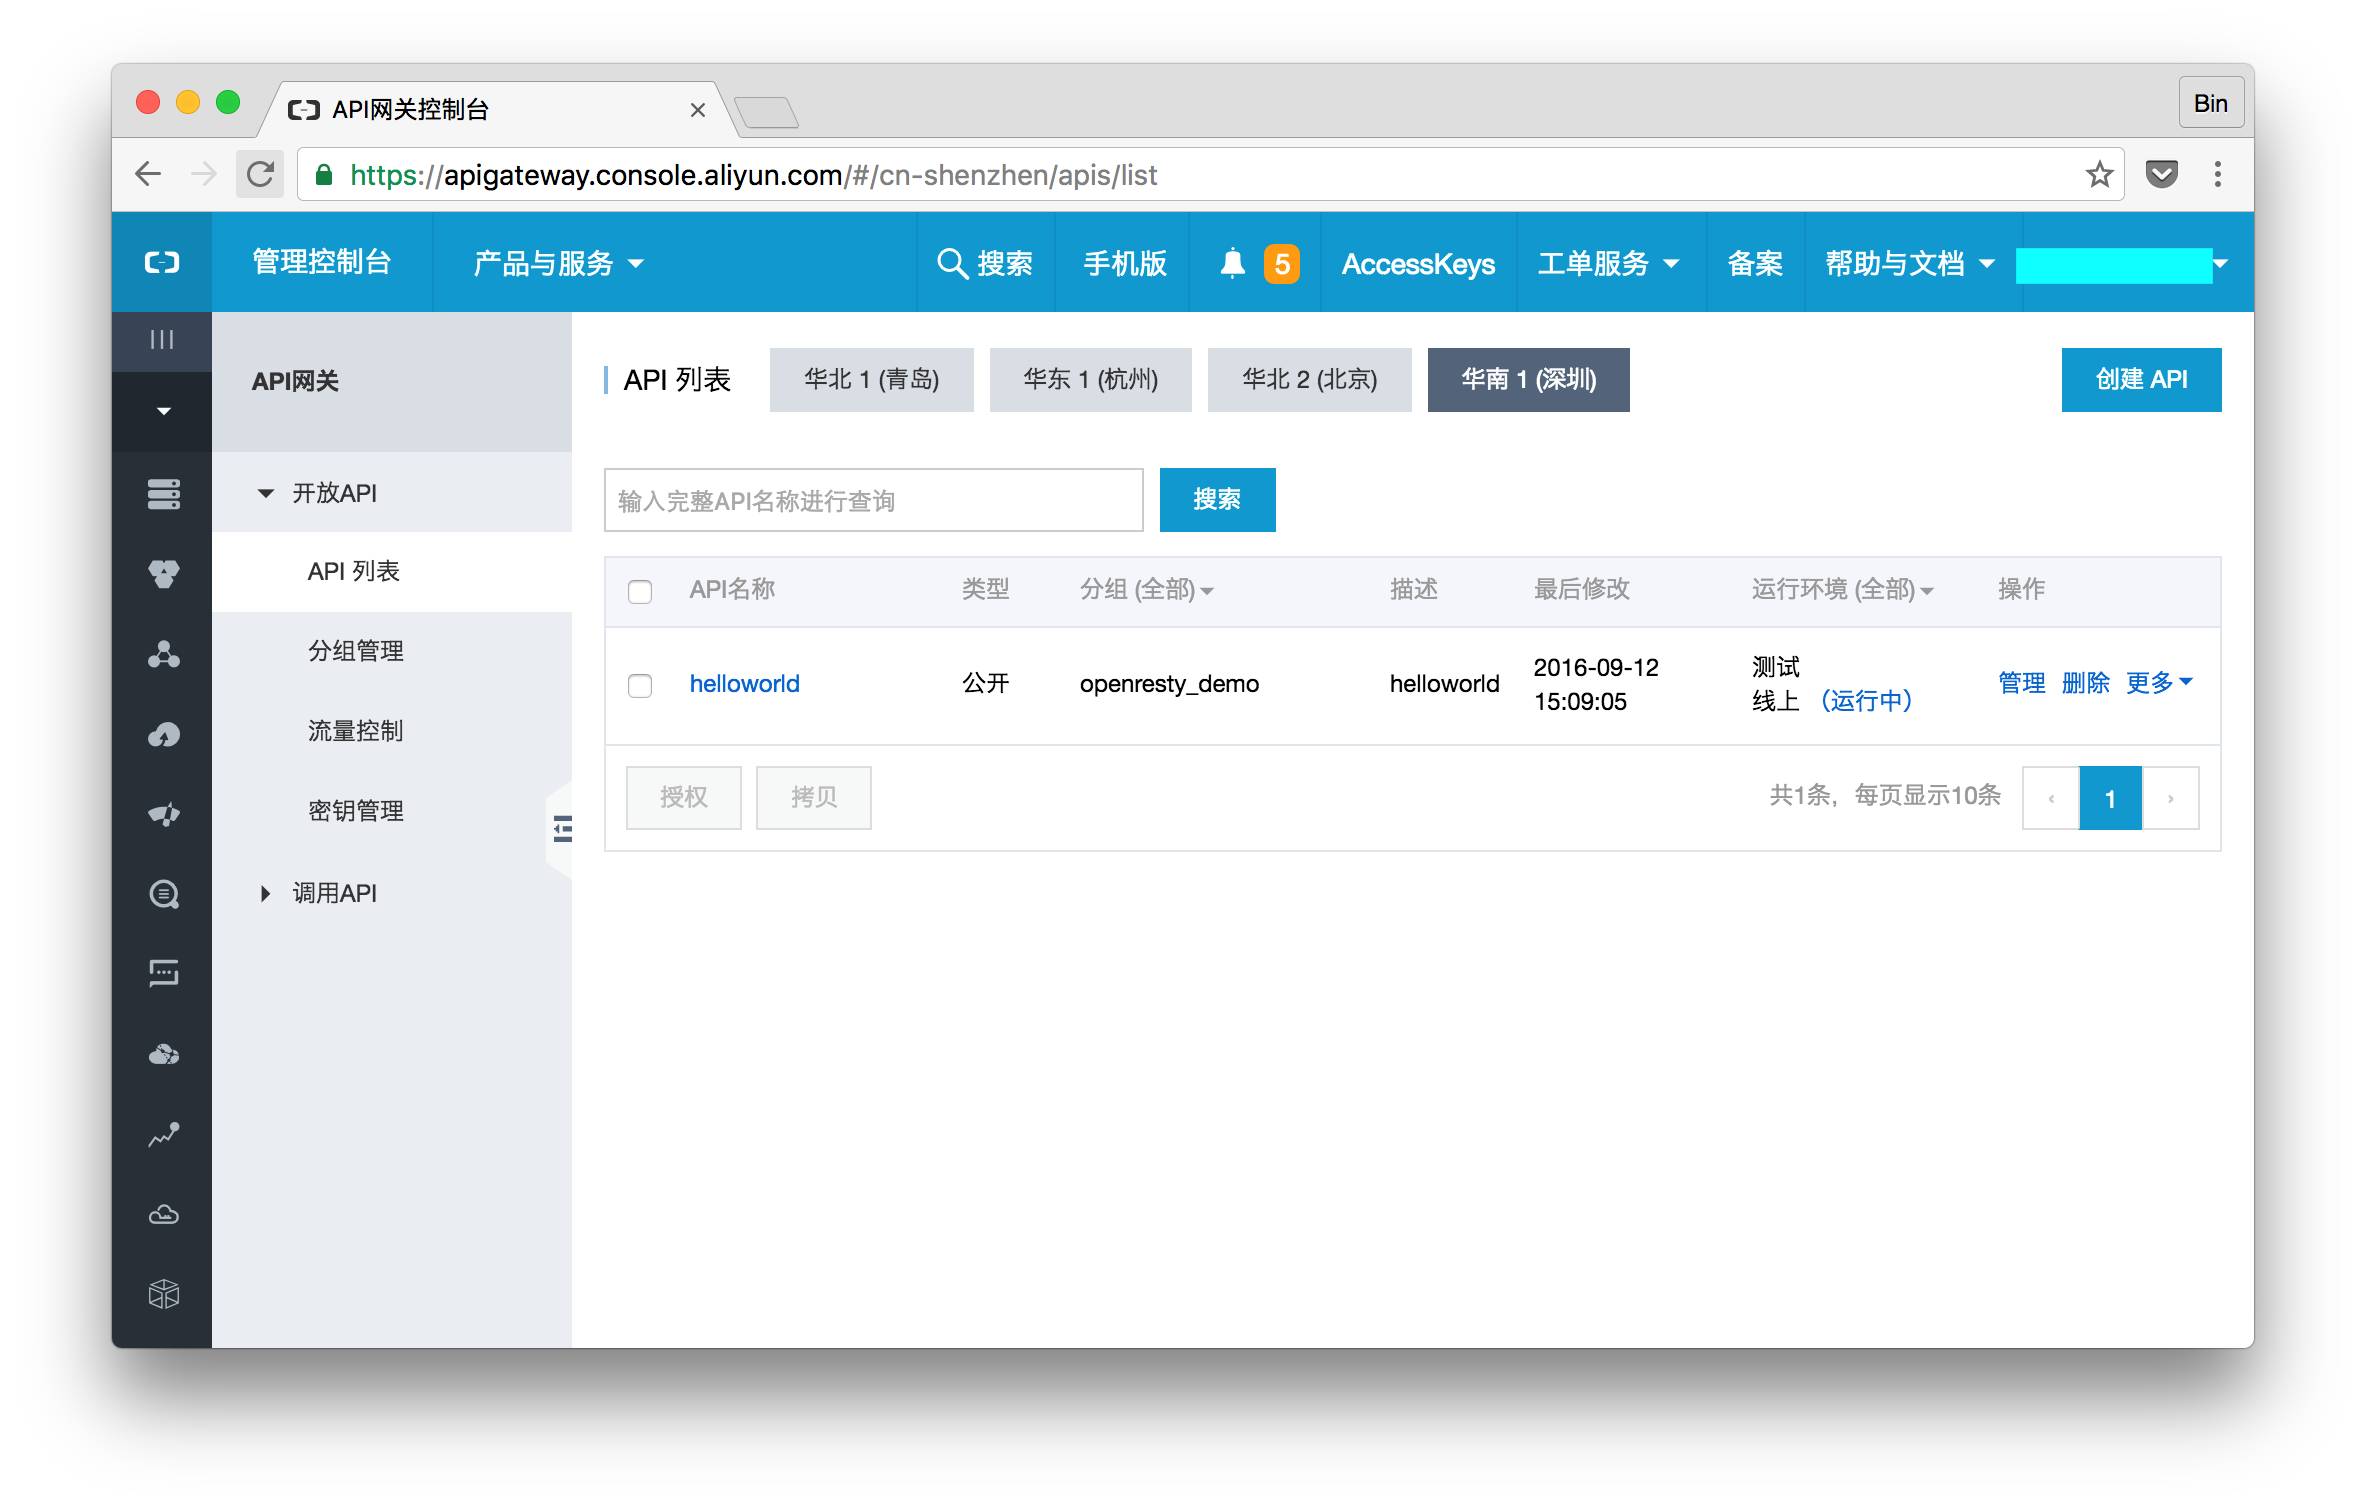
Task: Switch to 华东 1 (杭州) region tab
Action: point(1091,379)
